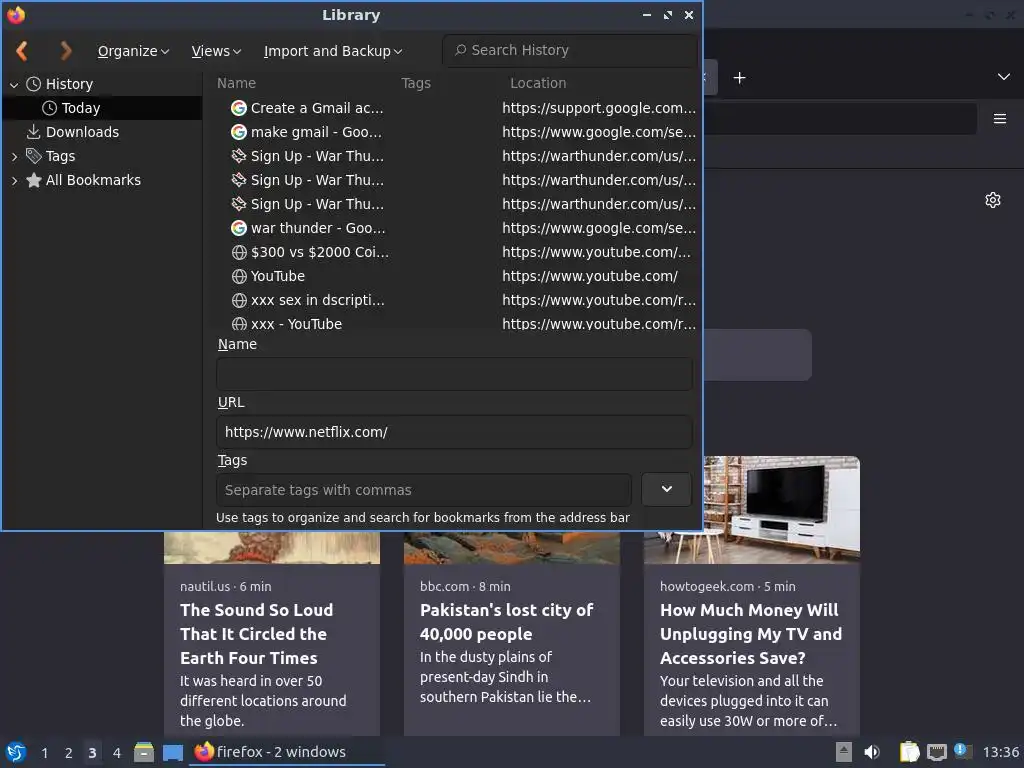Open the Organize menu
The width and height of the screenshot is (1024, 768).
(133, 51)
